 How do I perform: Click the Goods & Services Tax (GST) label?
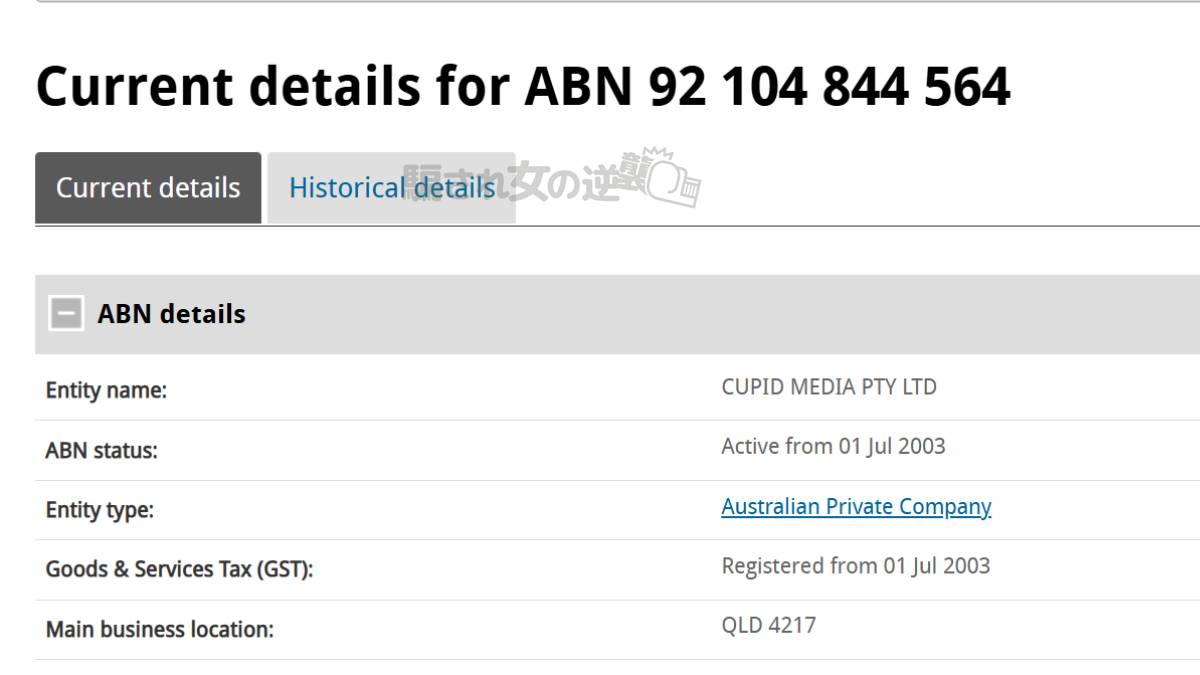[180, 570]
